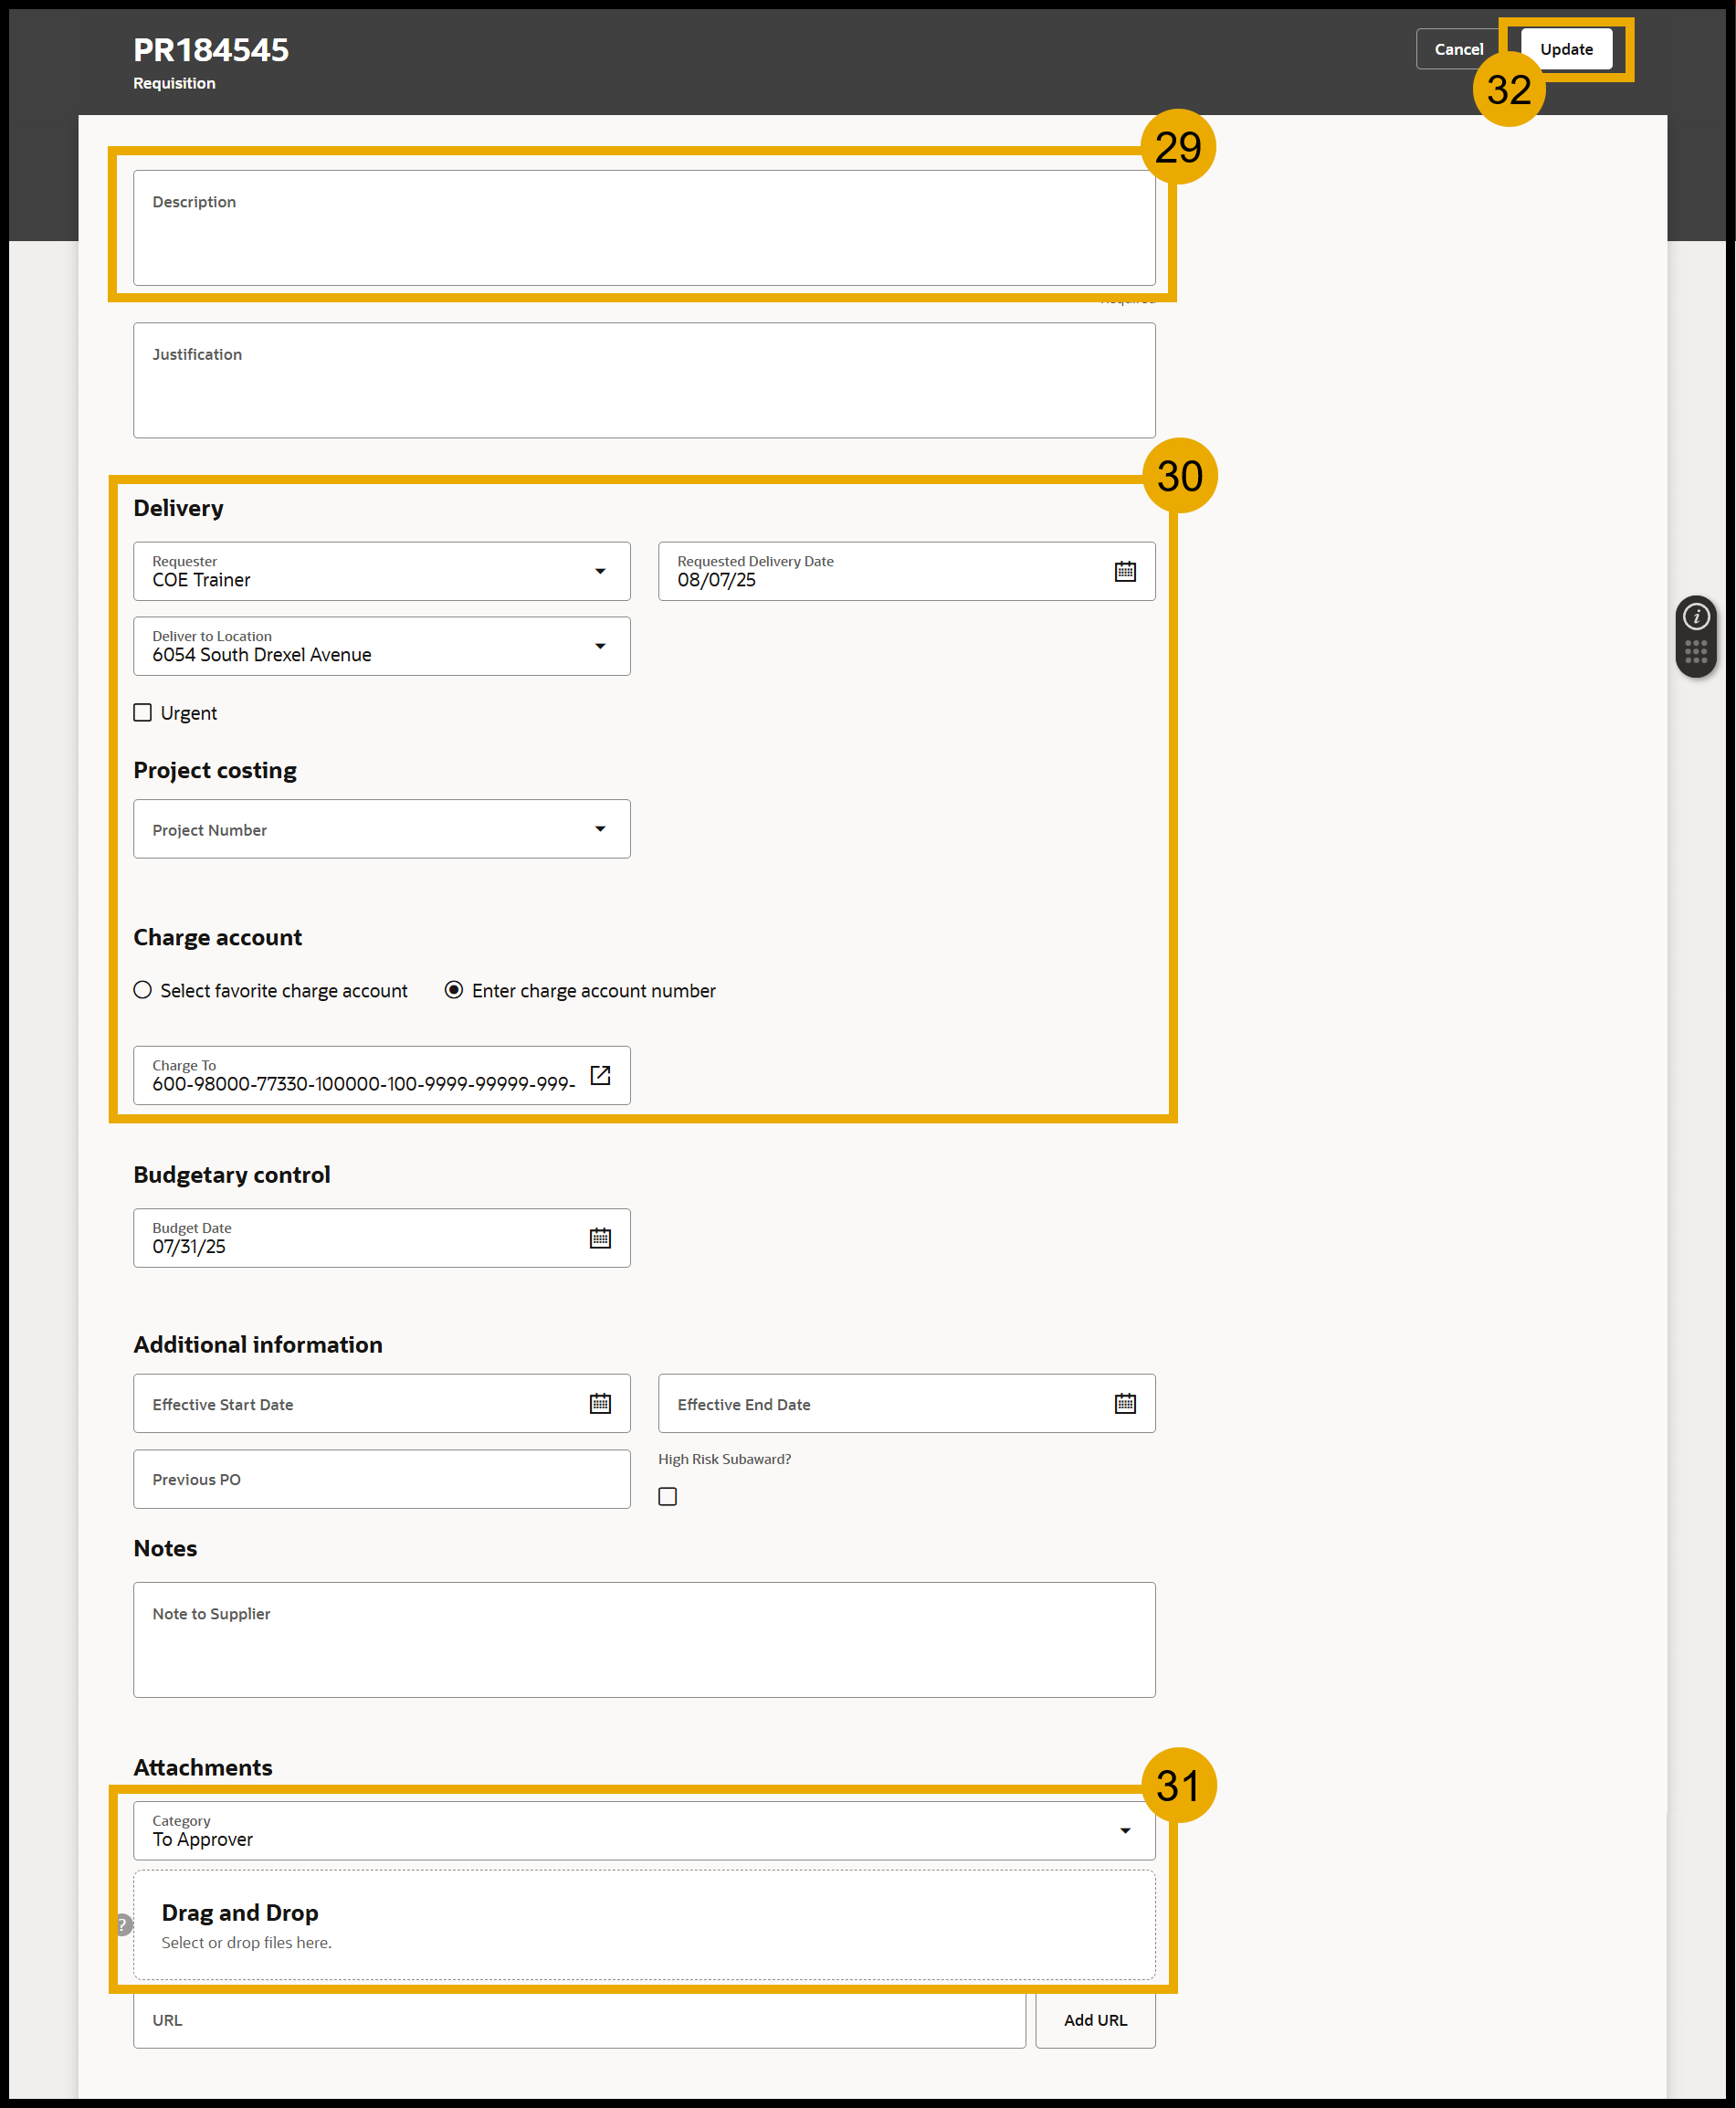Open Charge To account lookup icon
Screen dimensions: 1736x2108
point(600,1075)
